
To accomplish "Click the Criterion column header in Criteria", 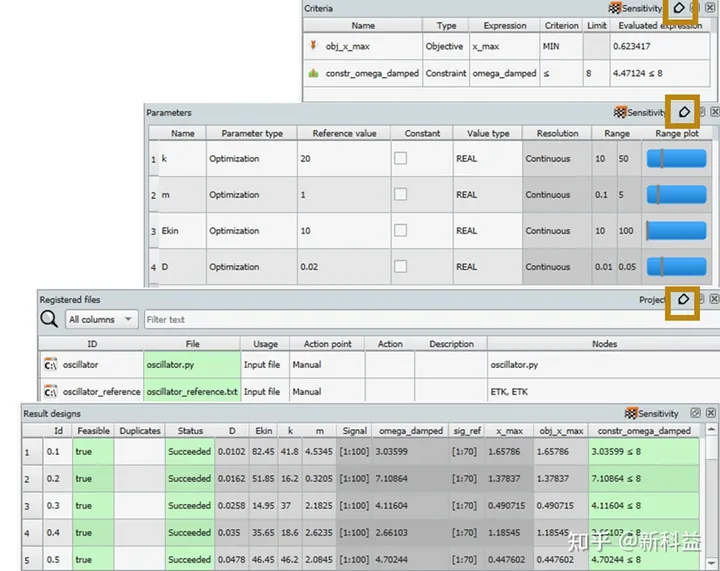I will coord(561,25).
